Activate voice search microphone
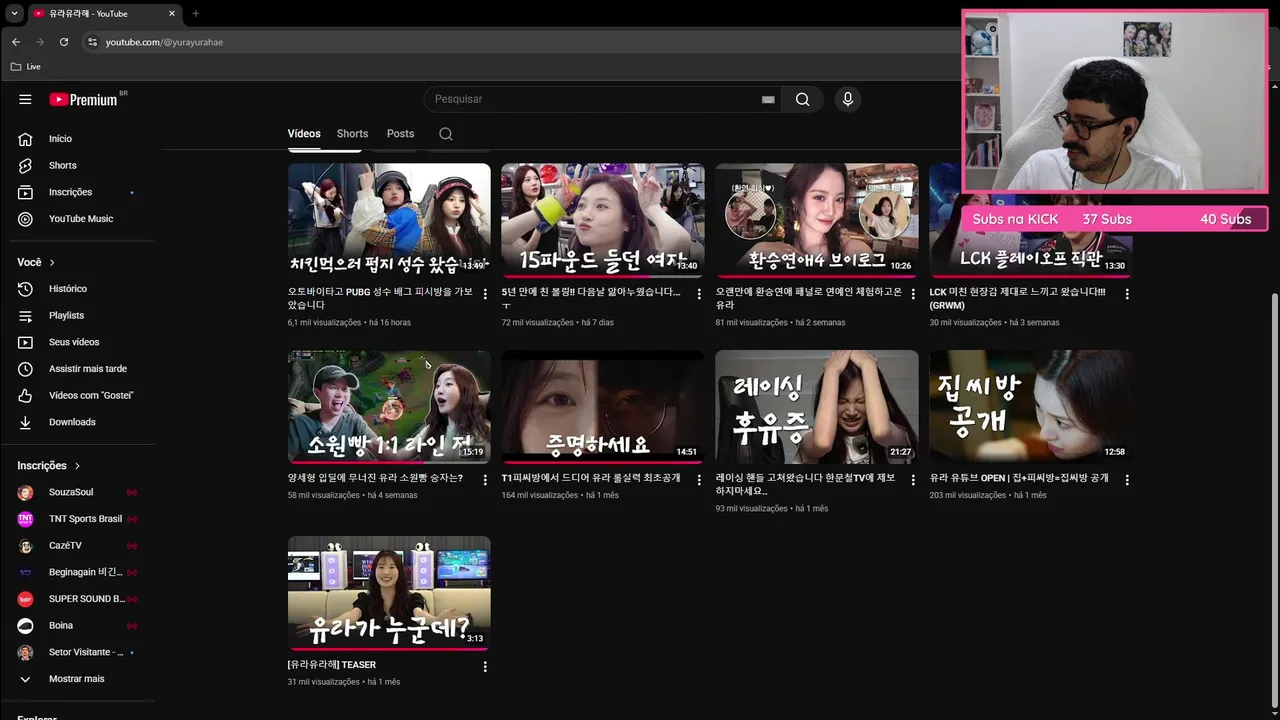This screenshot has height=720, width=1280. click(x=848, y=99)
